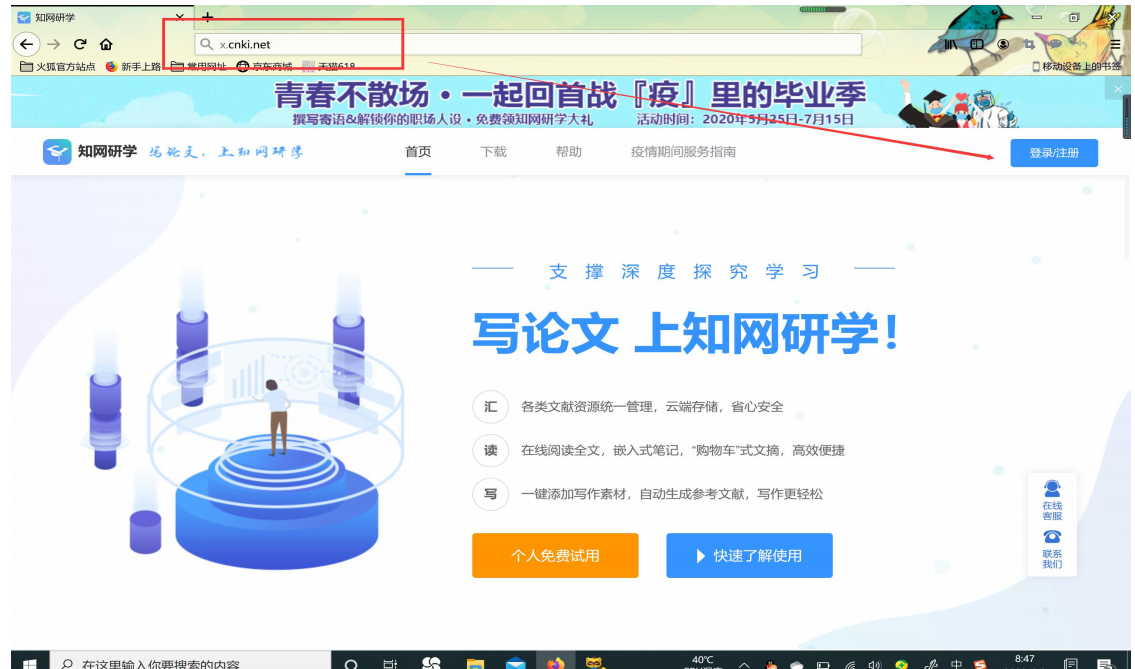Select the 首页 navigation tab
1135x669 pixels.
point(418,152)
